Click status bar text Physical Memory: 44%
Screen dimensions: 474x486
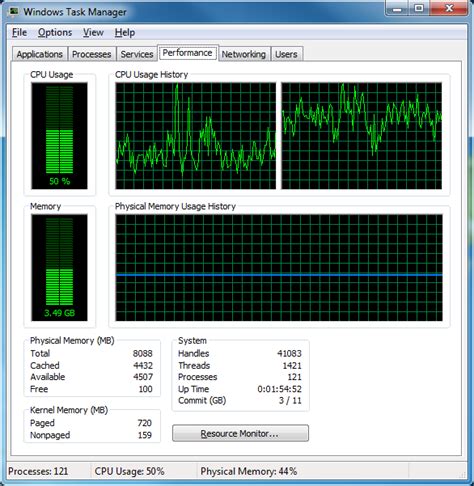[x=249, y=471]
